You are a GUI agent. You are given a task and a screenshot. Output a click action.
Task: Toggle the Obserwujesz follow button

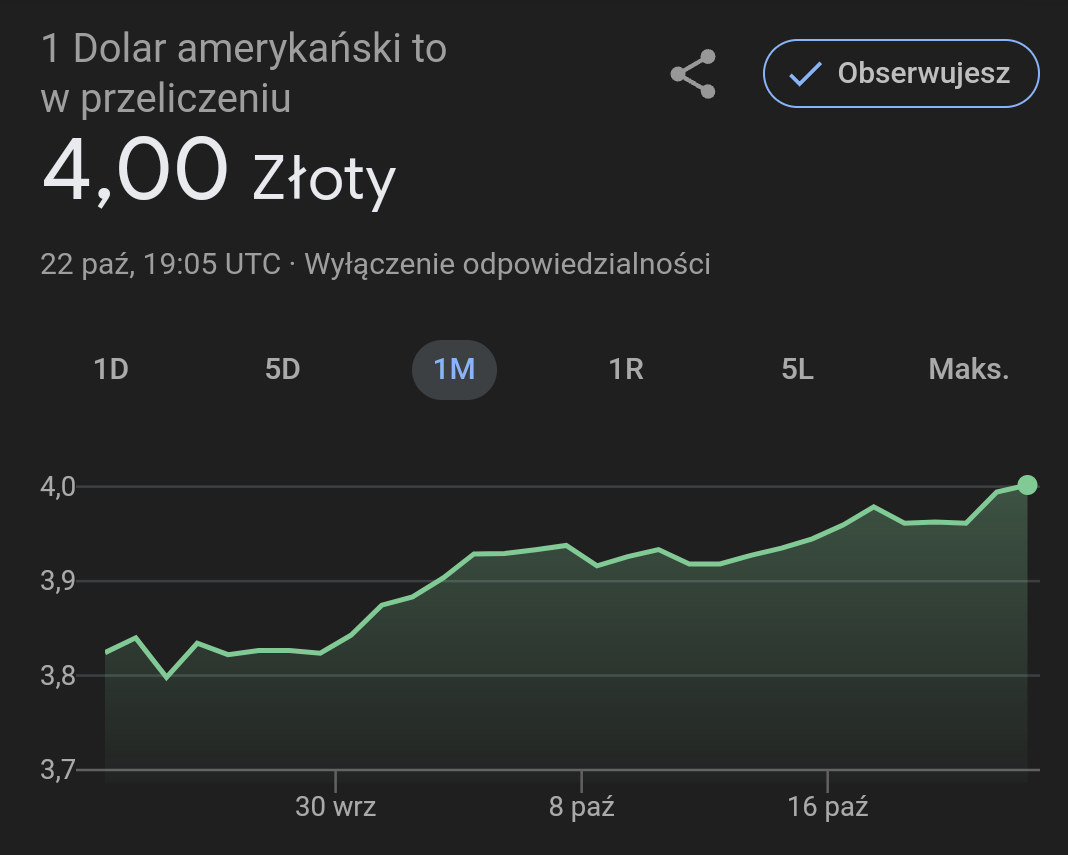901,73
